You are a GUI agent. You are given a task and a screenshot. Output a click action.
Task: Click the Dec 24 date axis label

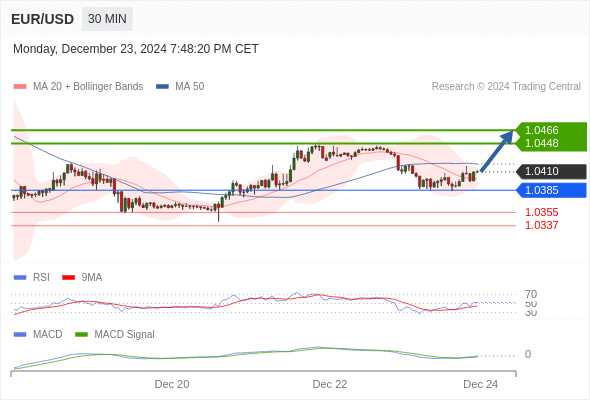481,384
